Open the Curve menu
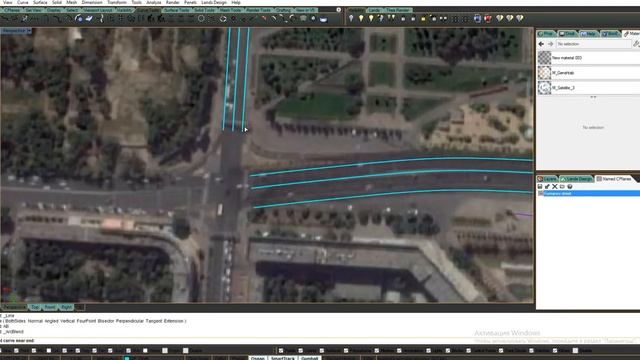The width and height of the screenshot is (640, 360). coord(22,2)
